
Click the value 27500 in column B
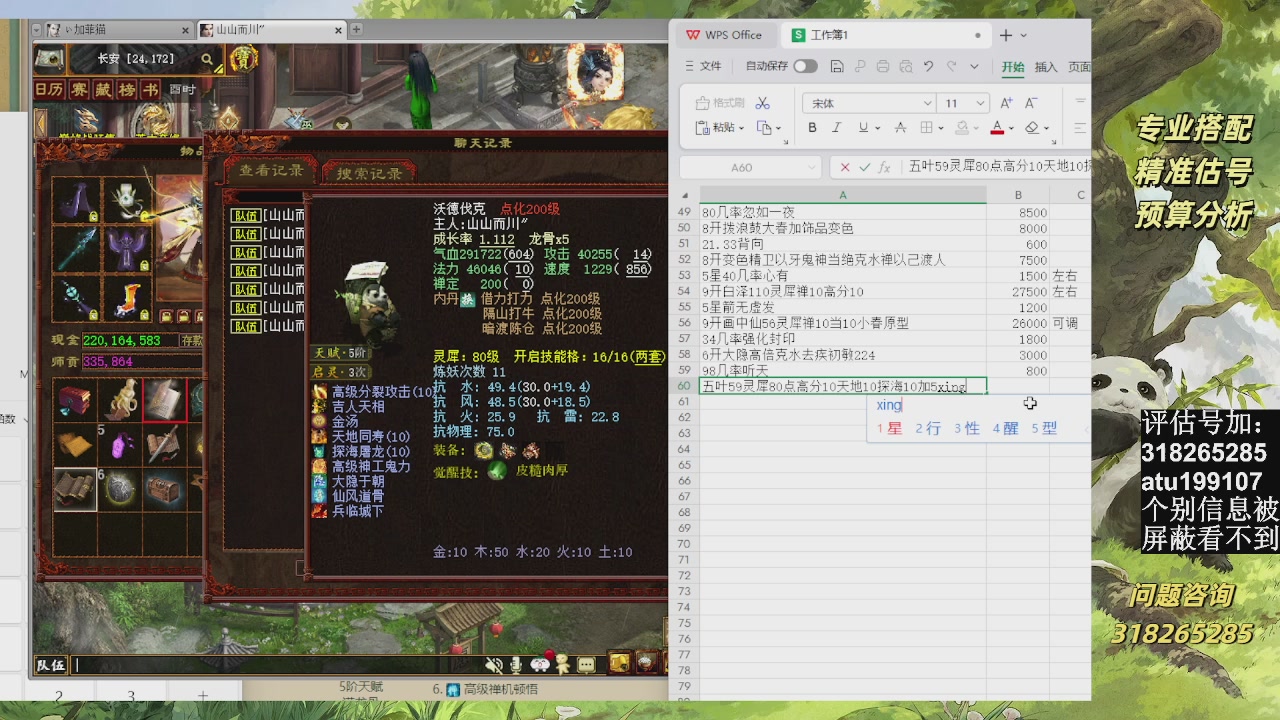click(x=1029, y=292)
